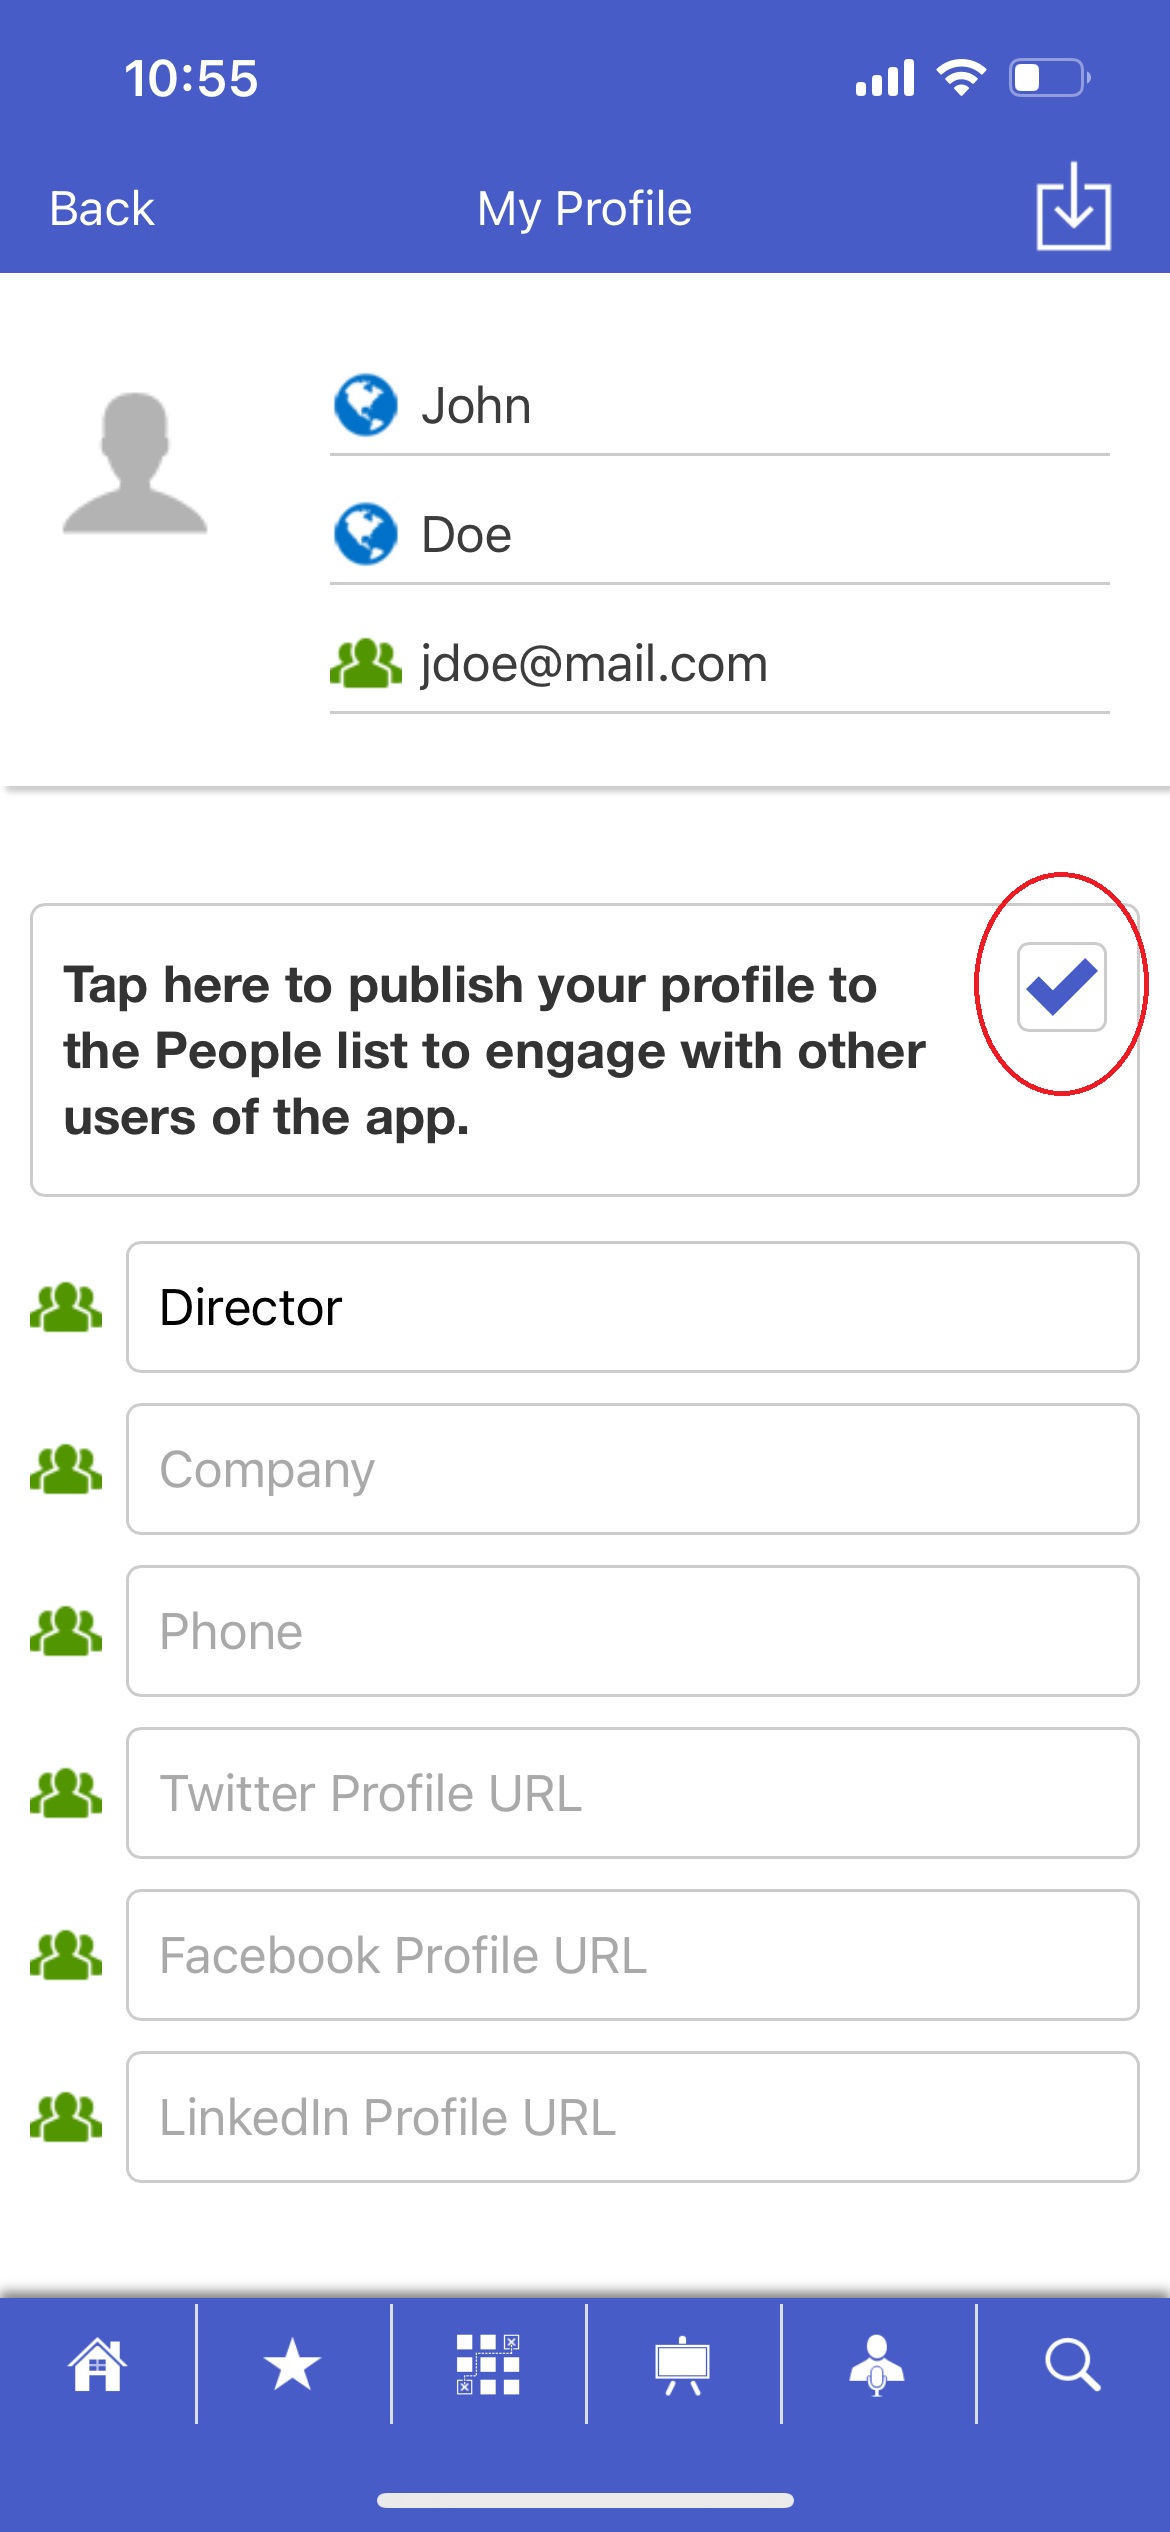Screen dimensions: 1170x2532
Task: Toggle the publish profile checkbox
Action: 1061,986
